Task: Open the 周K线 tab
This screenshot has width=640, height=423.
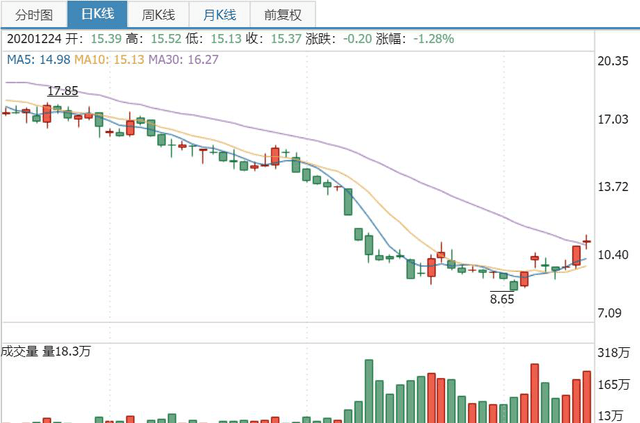Action: click(x=158, y=14)
